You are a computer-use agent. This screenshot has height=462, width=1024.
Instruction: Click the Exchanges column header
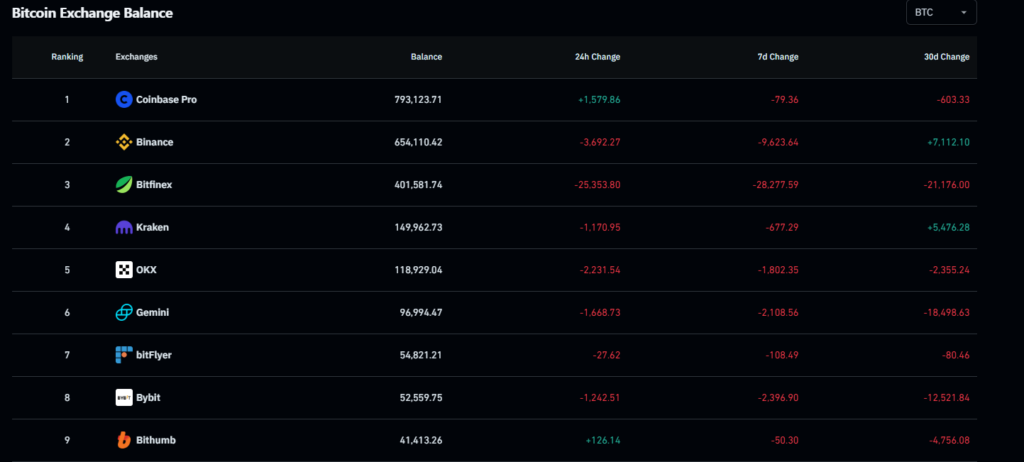tap(136, 57)
